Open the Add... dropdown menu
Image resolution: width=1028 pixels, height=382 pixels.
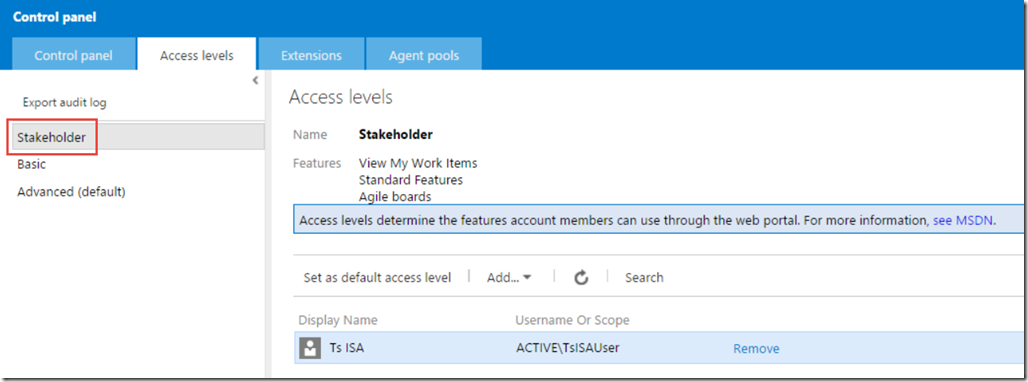[x=509, y=278]
